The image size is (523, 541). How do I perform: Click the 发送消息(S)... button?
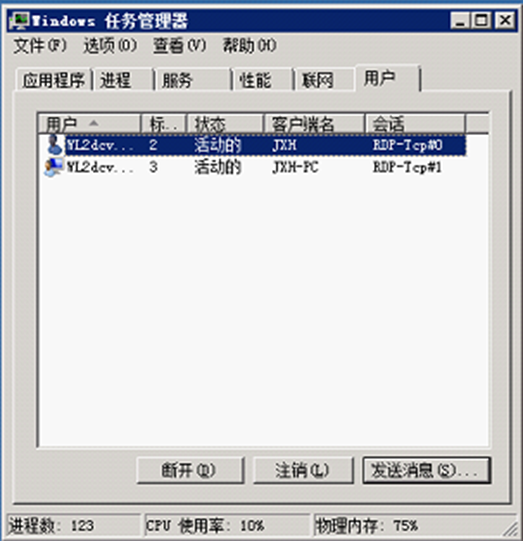(426, 471)
